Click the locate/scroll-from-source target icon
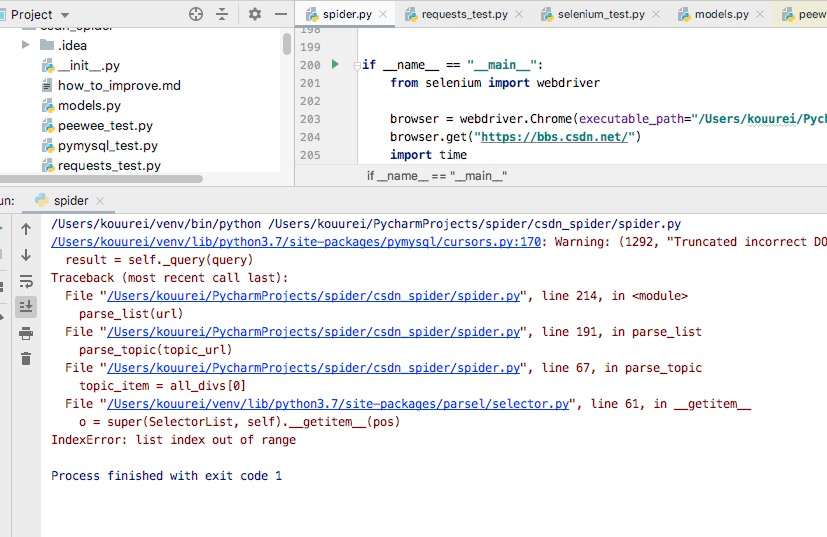 coord(196,14)
